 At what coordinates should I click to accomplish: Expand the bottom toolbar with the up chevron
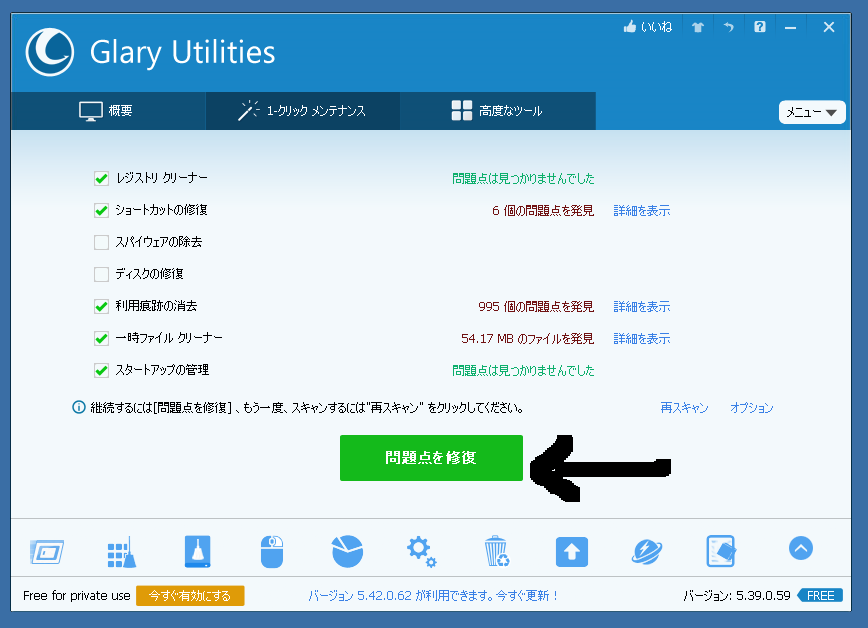800,549
